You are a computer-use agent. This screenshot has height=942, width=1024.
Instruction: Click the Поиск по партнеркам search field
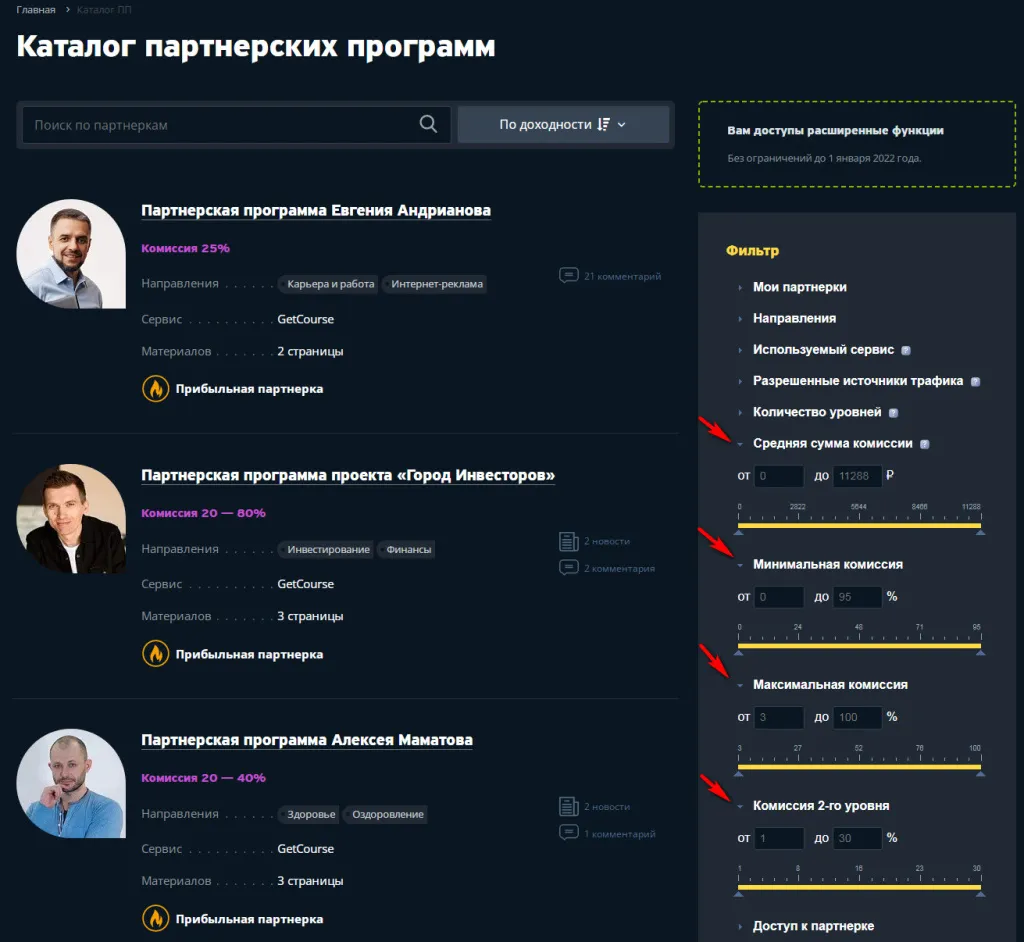[220, 125]
